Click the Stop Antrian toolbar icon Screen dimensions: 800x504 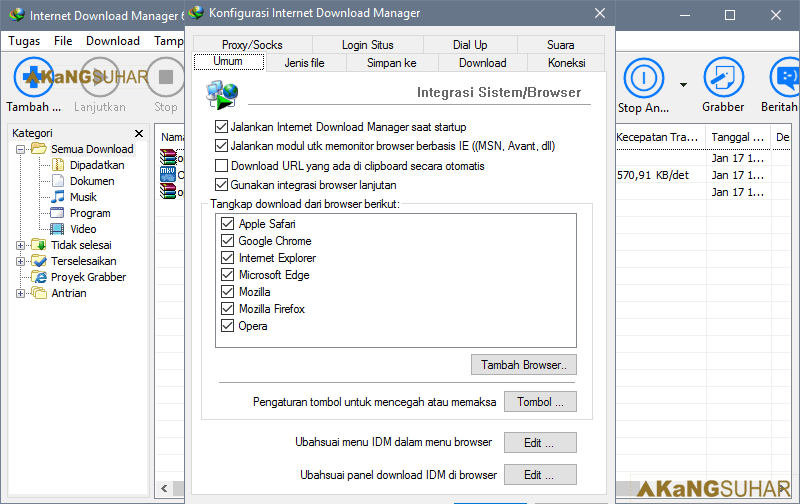click(x=643, y=78)
